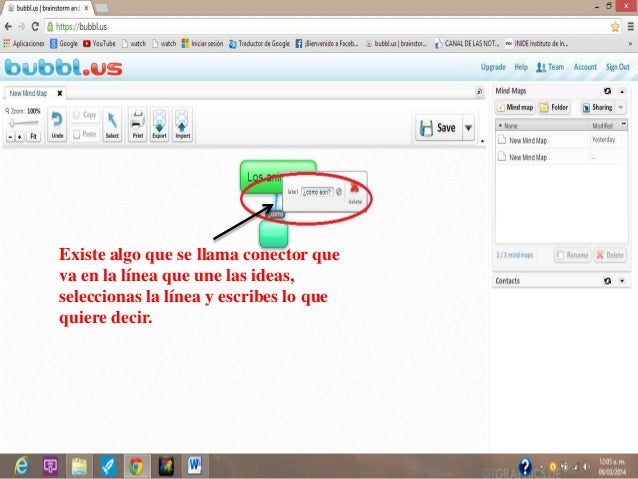Open the YouTube bookmark

(99, 44)
